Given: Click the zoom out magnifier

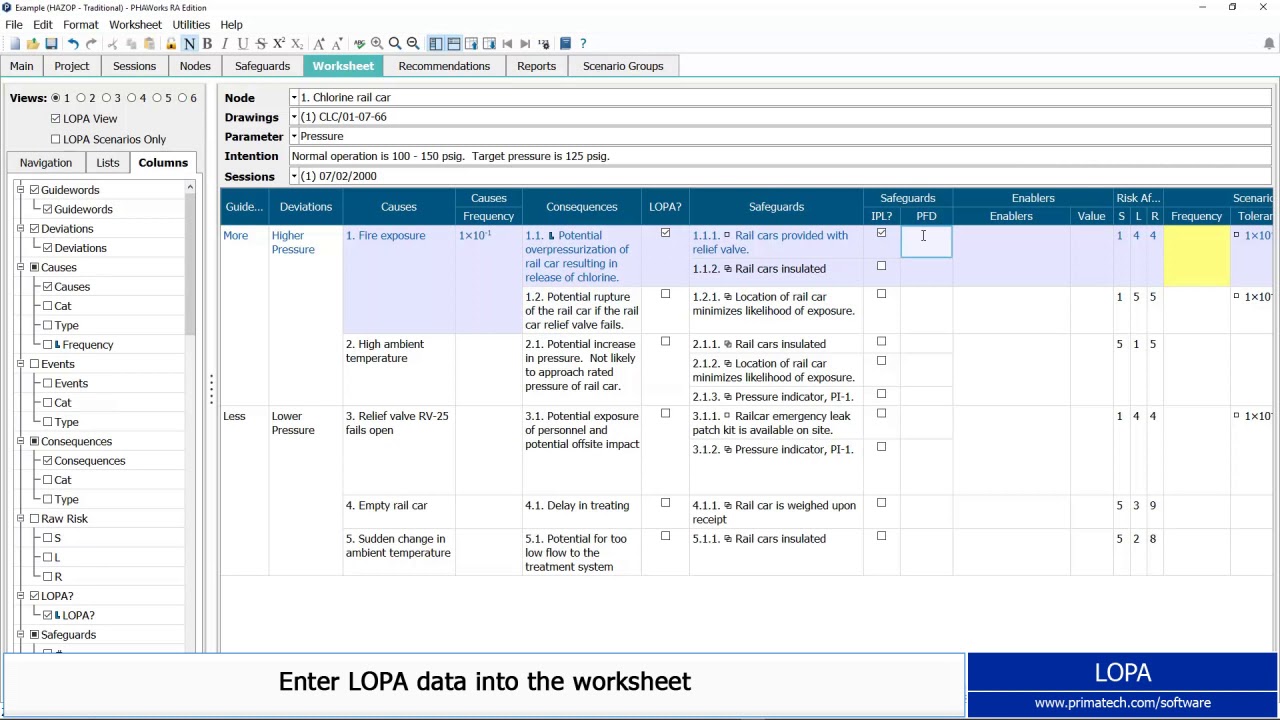Looking at the screenshot, I should (x=413, y=44).
